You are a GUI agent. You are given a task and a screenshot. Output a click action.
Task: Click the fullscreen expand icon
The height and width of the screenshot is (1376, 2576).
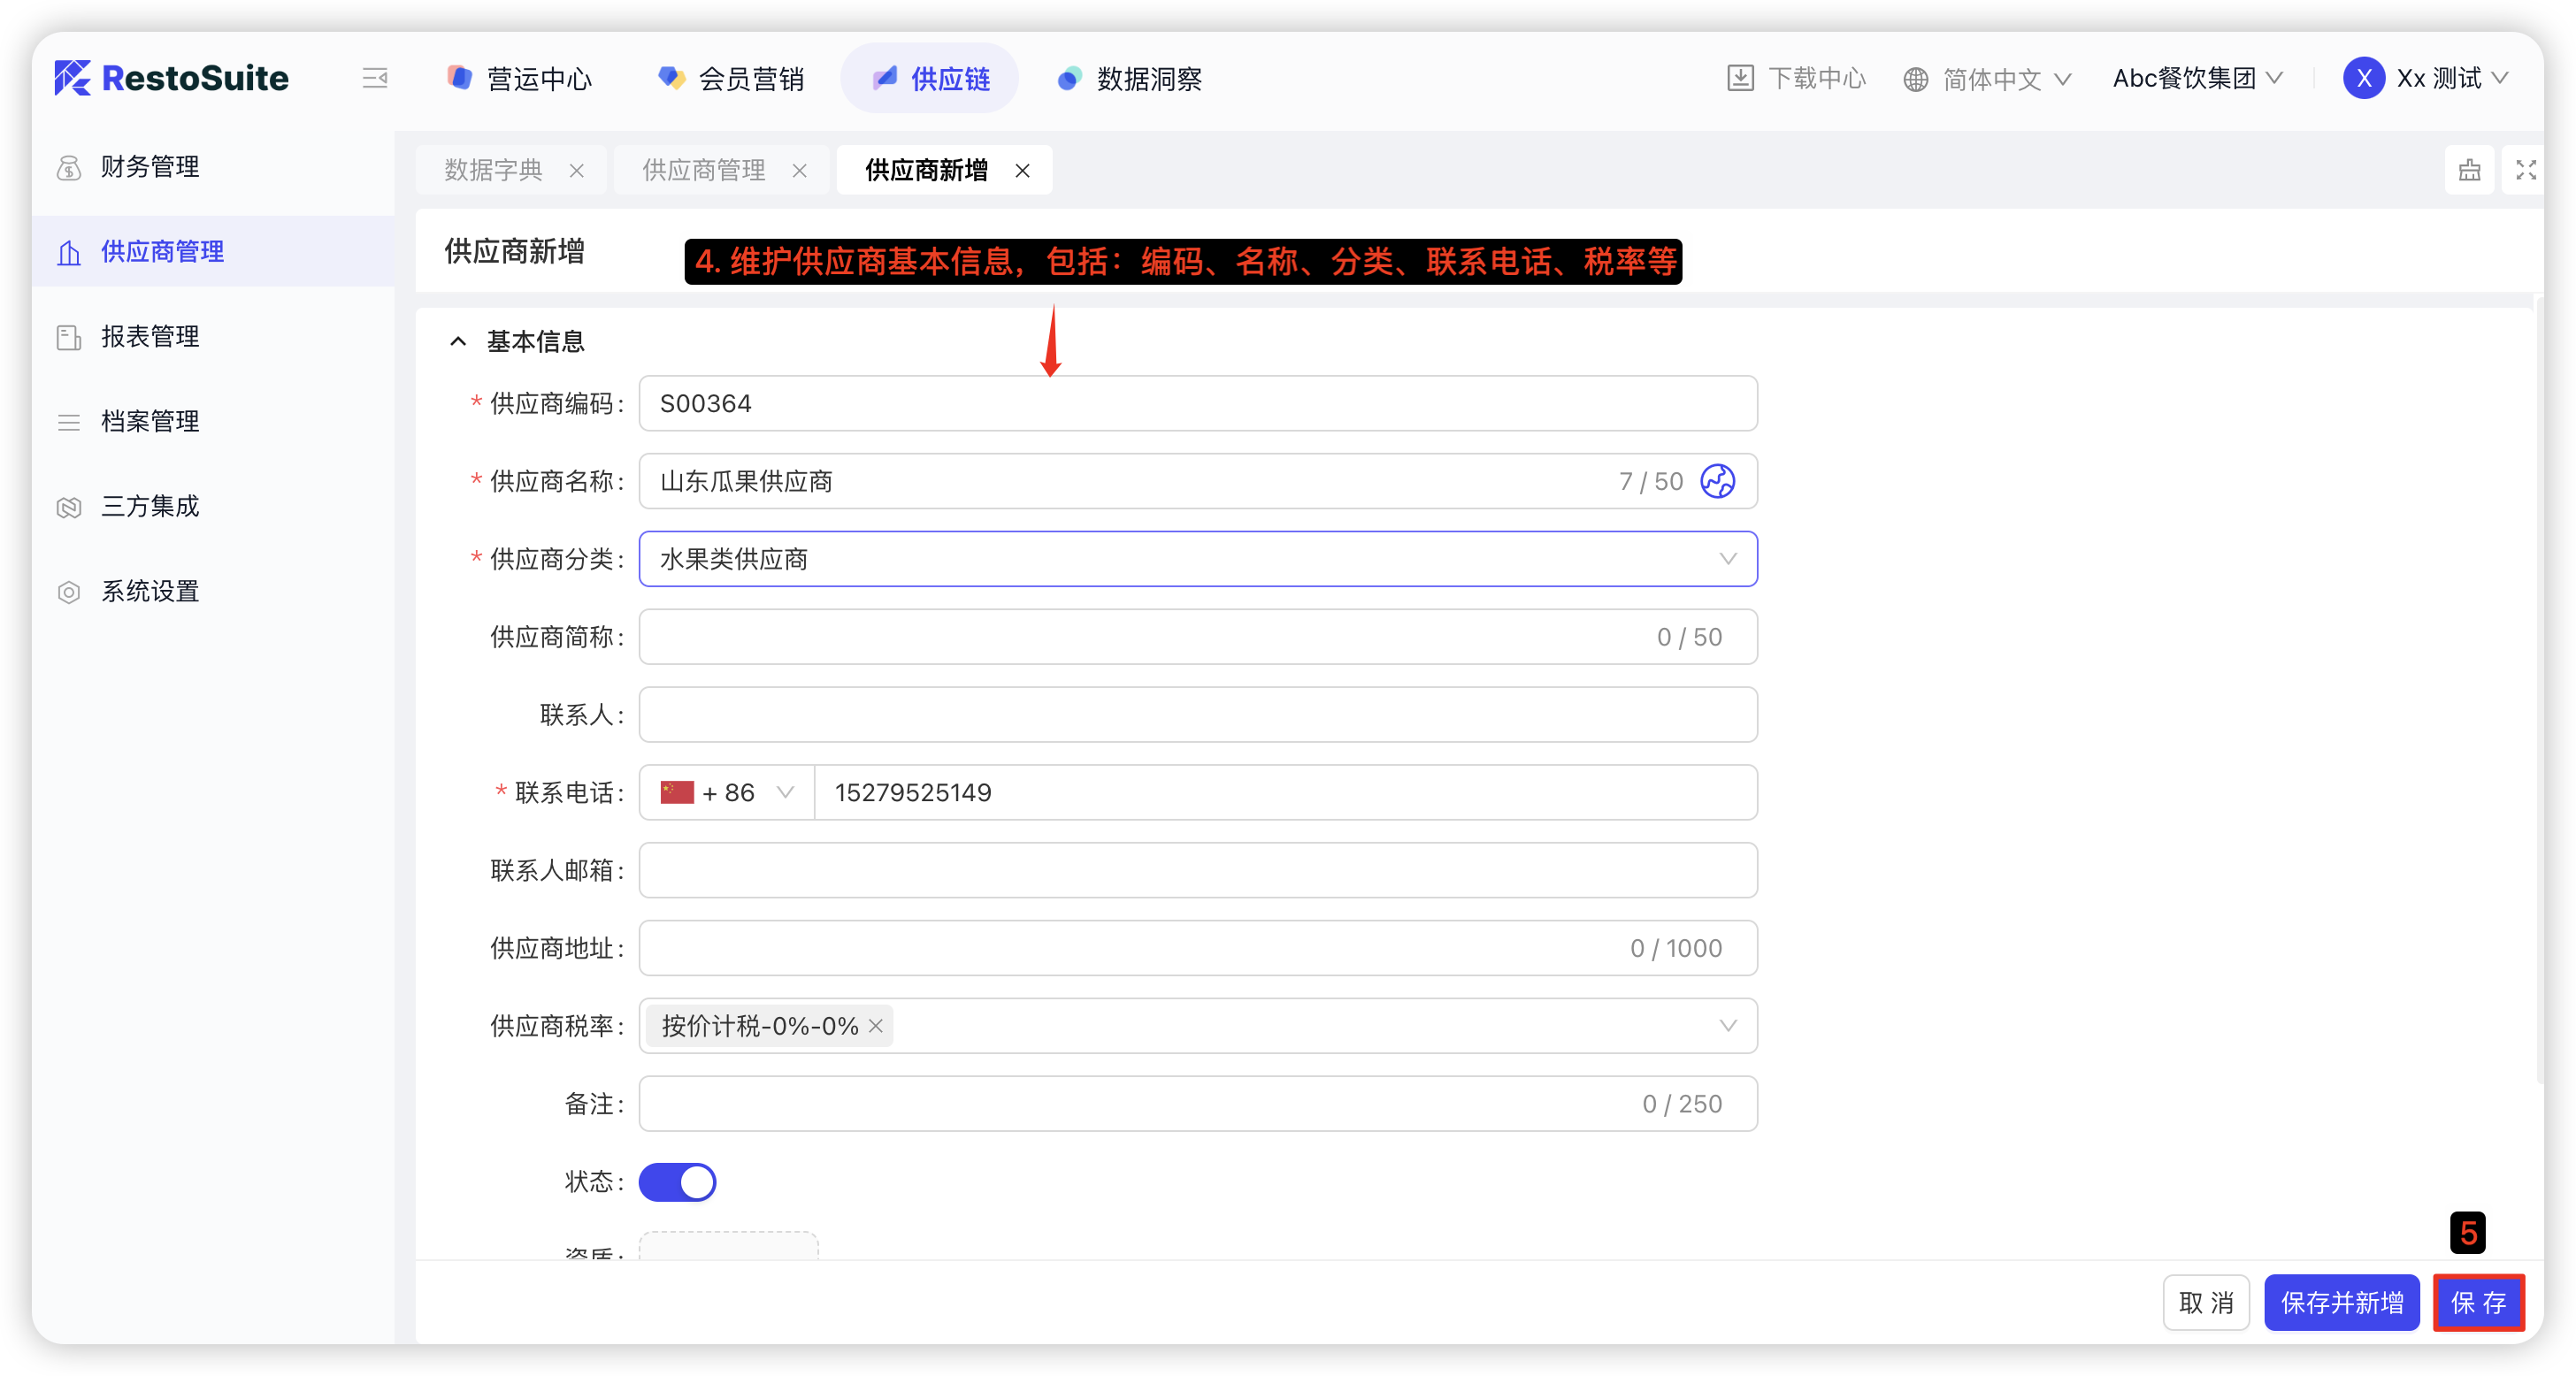[2525, 170]
